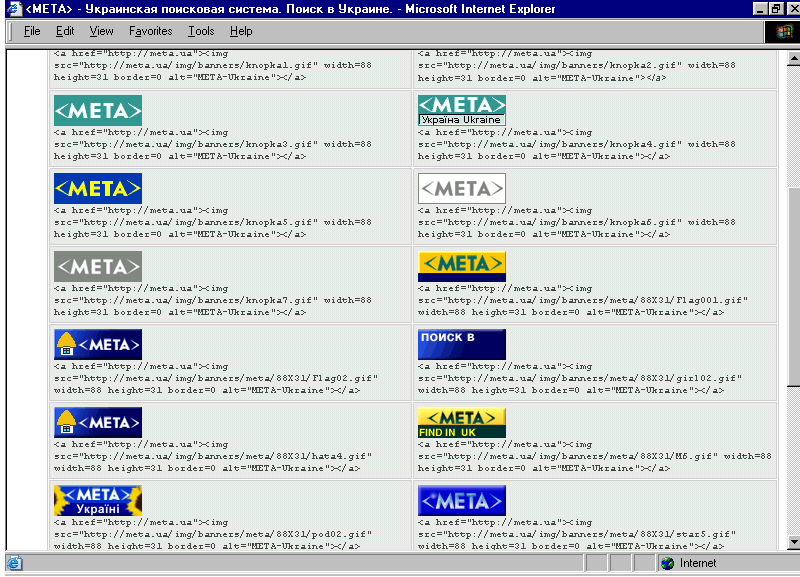
Task: Click the house META banner for Flag02.gif
Action: click(98, 344)
